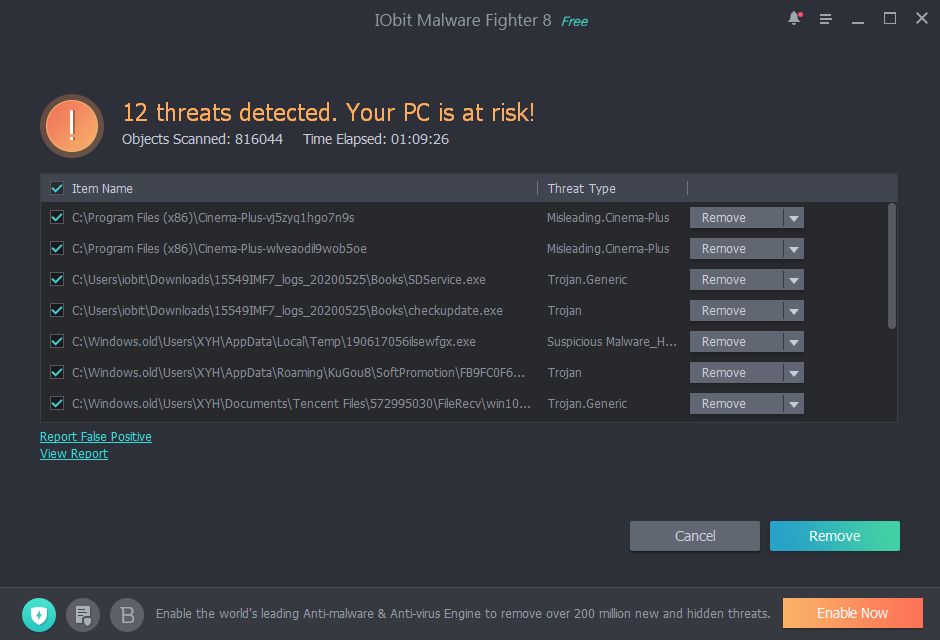Click the Free label in title bar

point(574,20)
